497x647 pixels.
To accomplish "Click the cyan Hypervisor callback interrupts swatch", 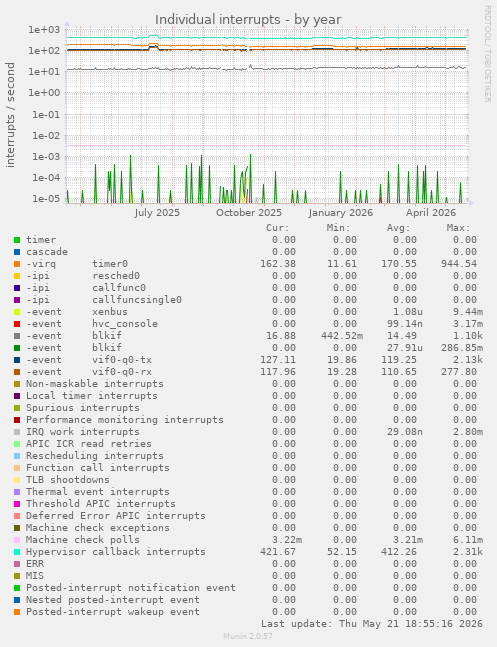I will click(17, 552).
